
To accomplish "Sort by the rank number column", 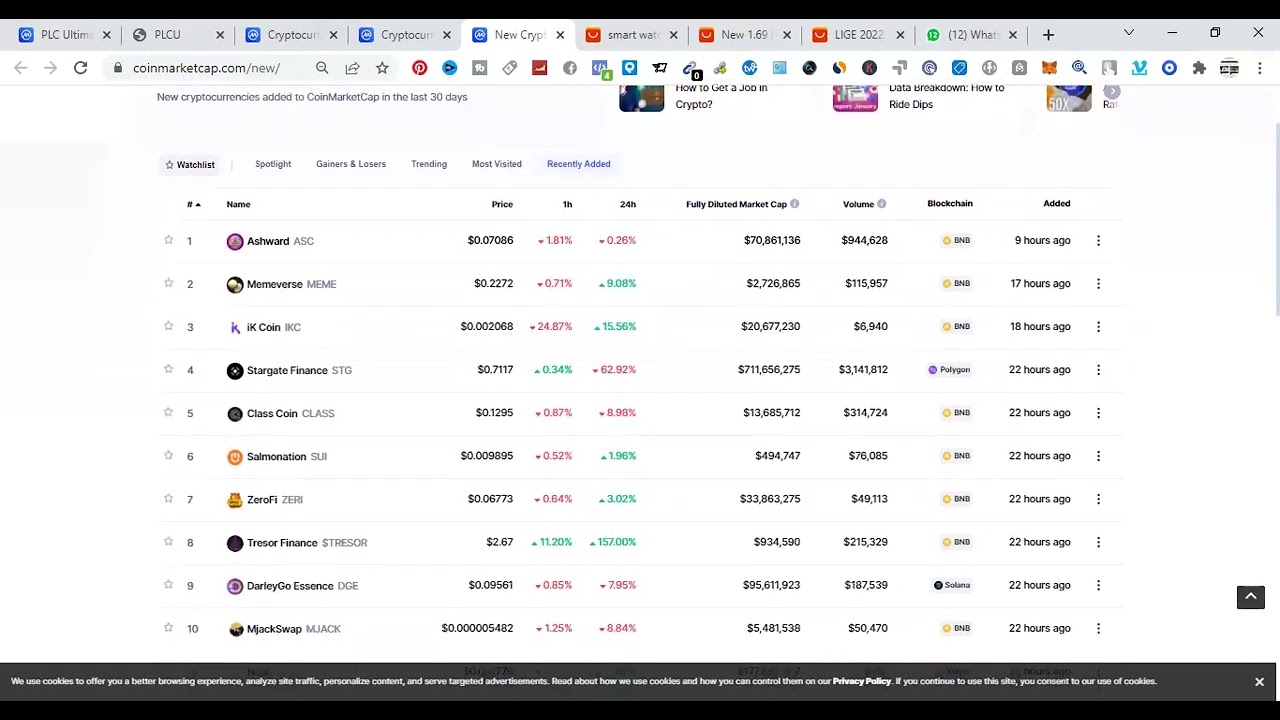I will click(x=193, y=204).
